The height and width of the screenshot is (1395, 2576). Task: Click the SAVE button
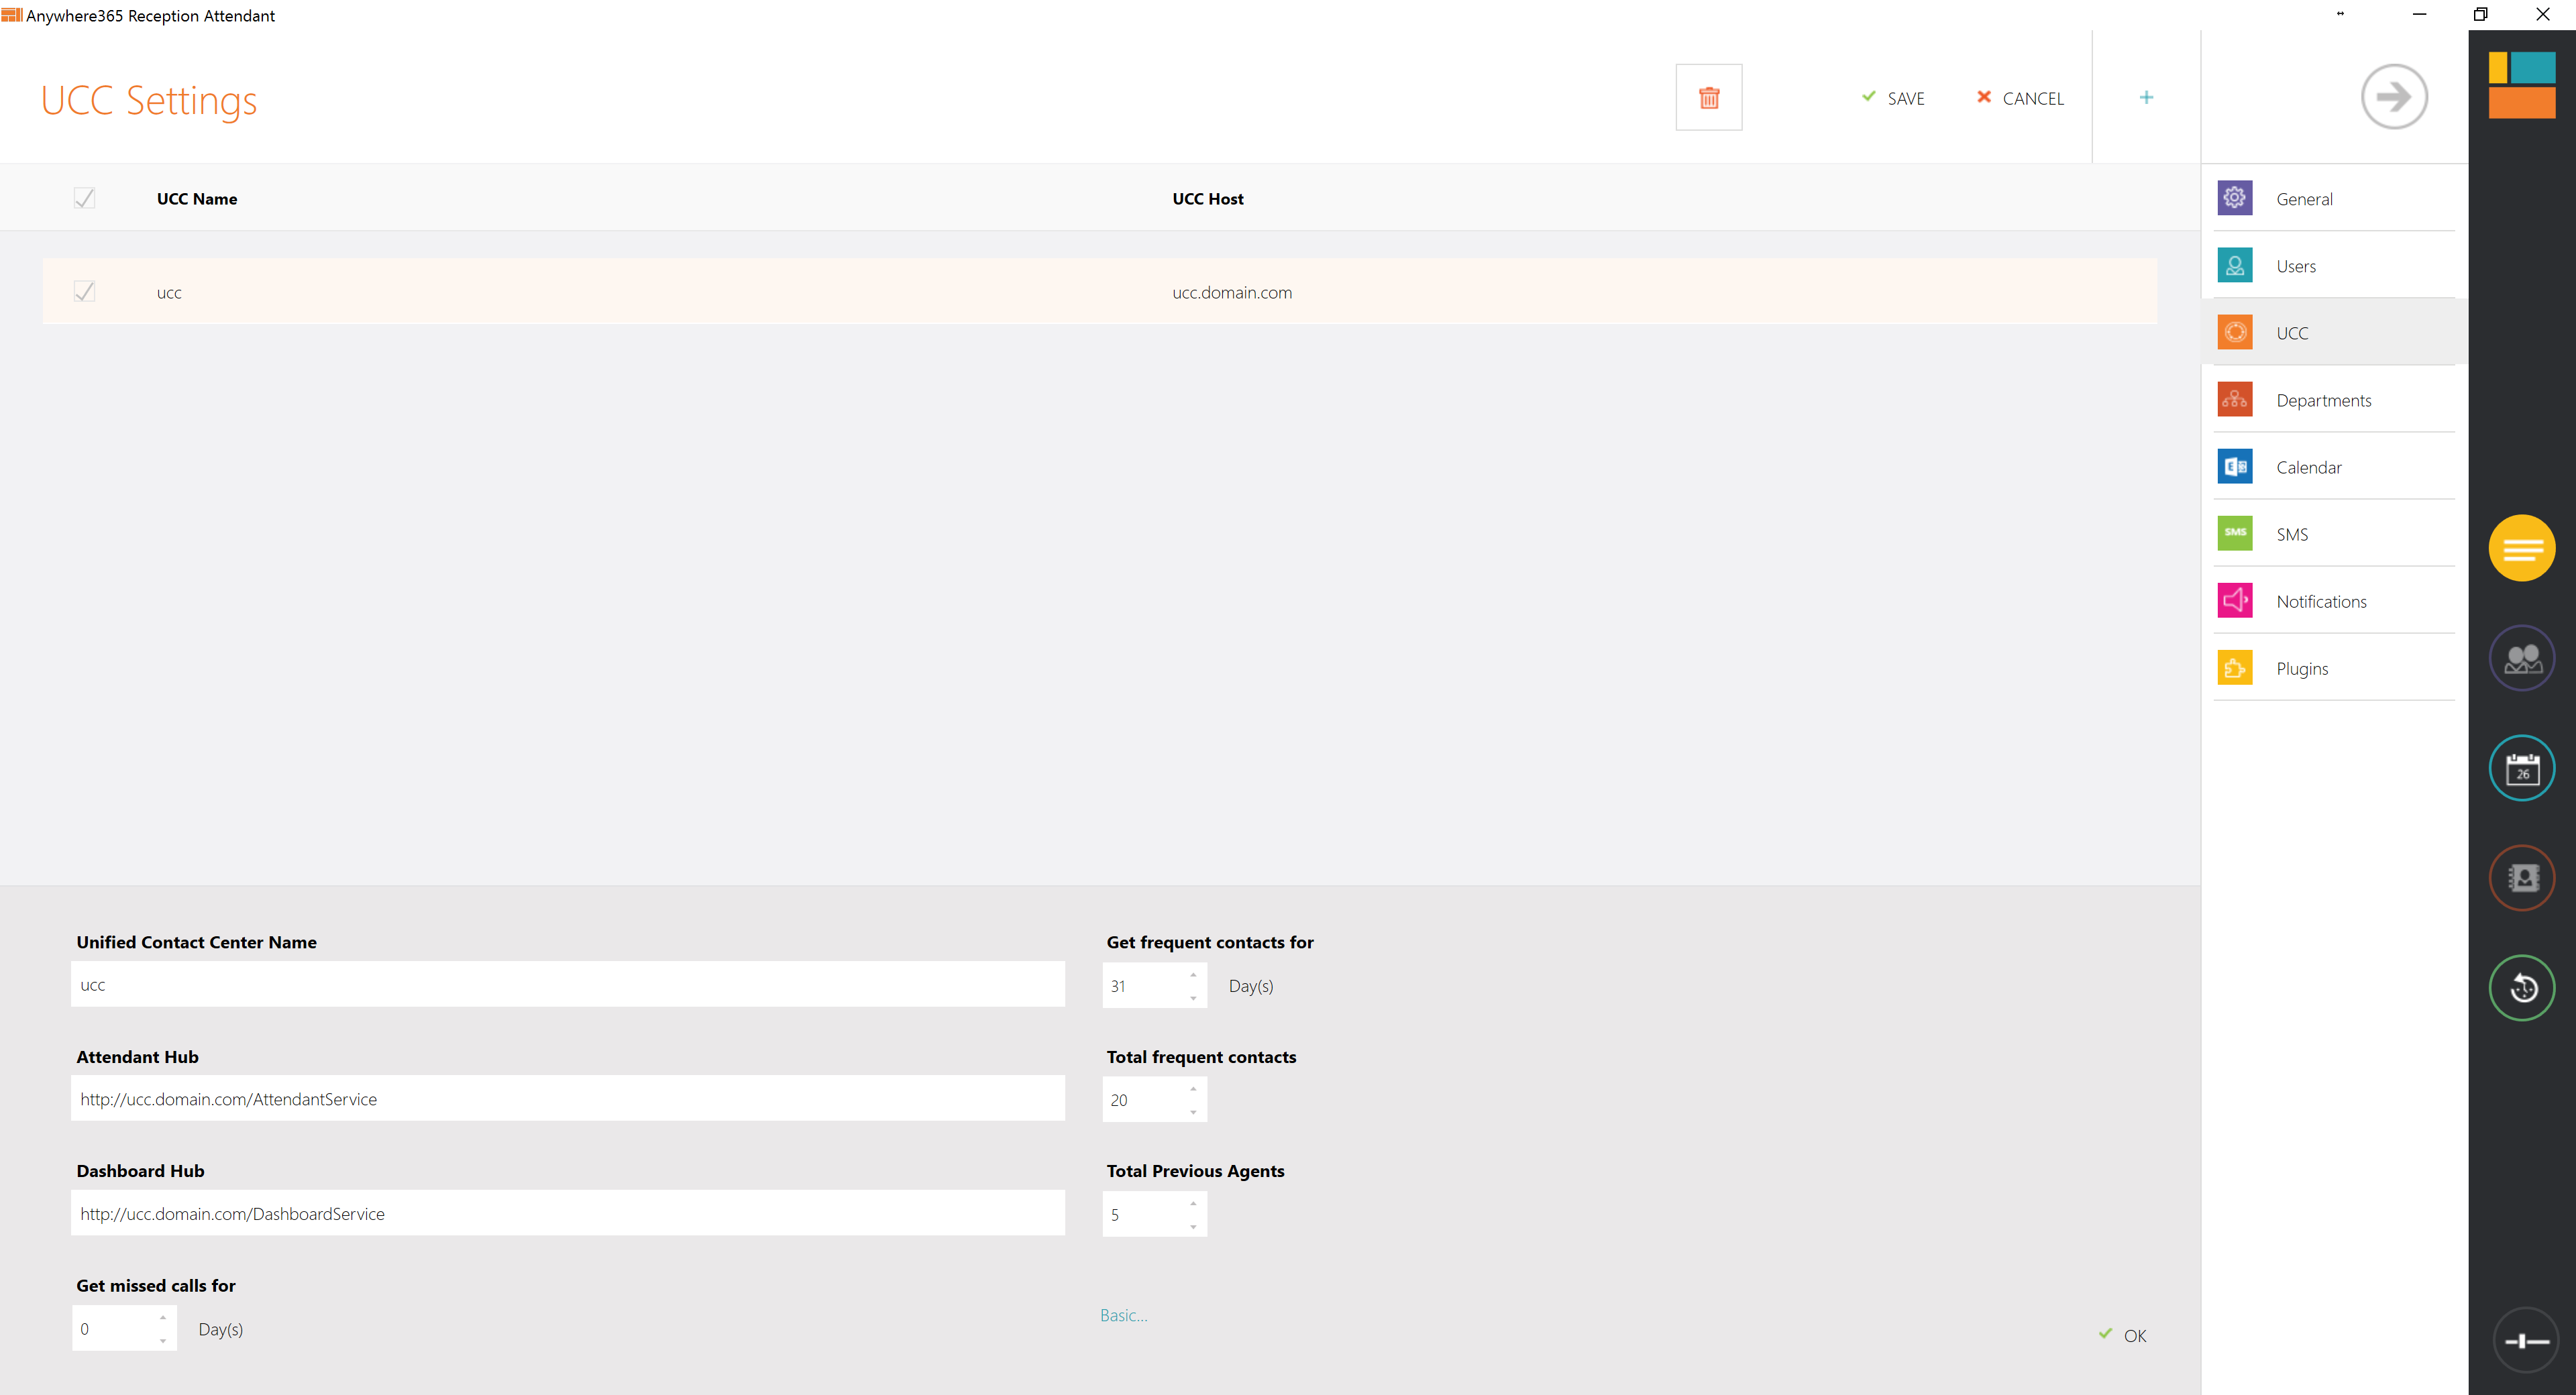pyautogui.click(x=1893, y=98)
